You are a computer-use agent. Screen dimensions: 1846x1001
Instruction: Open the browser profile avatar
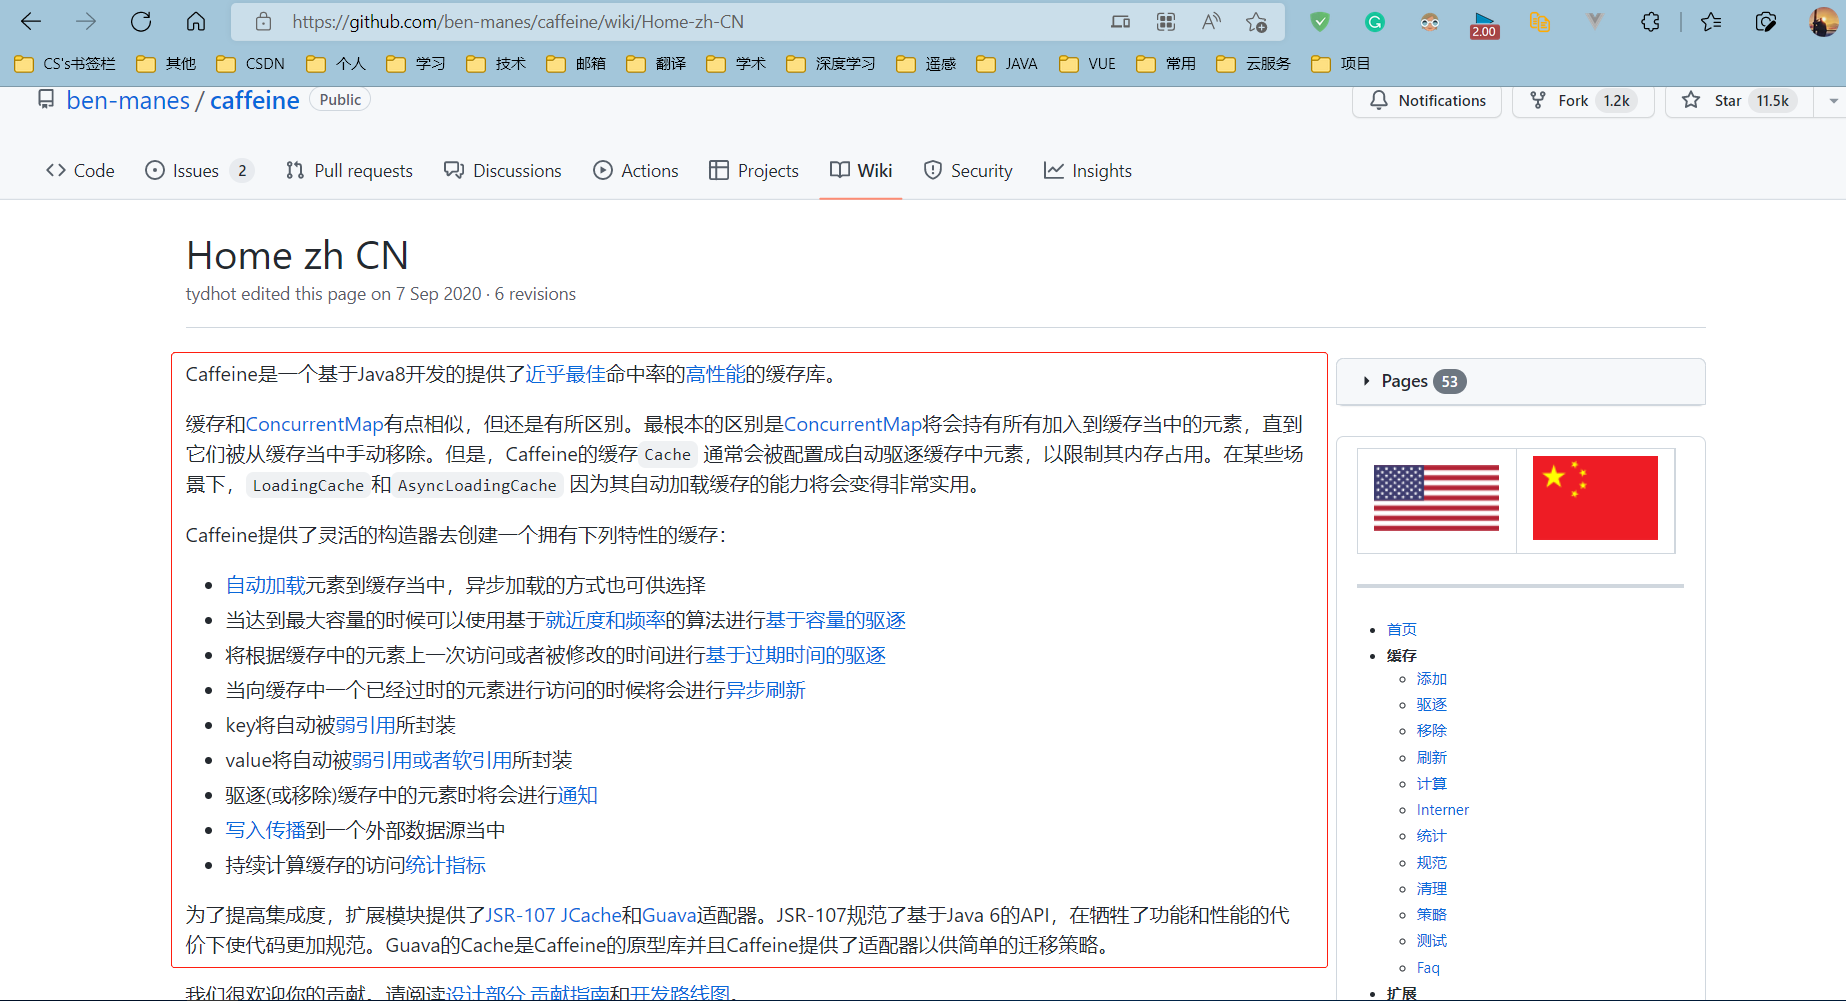(x=1823, y=22)
